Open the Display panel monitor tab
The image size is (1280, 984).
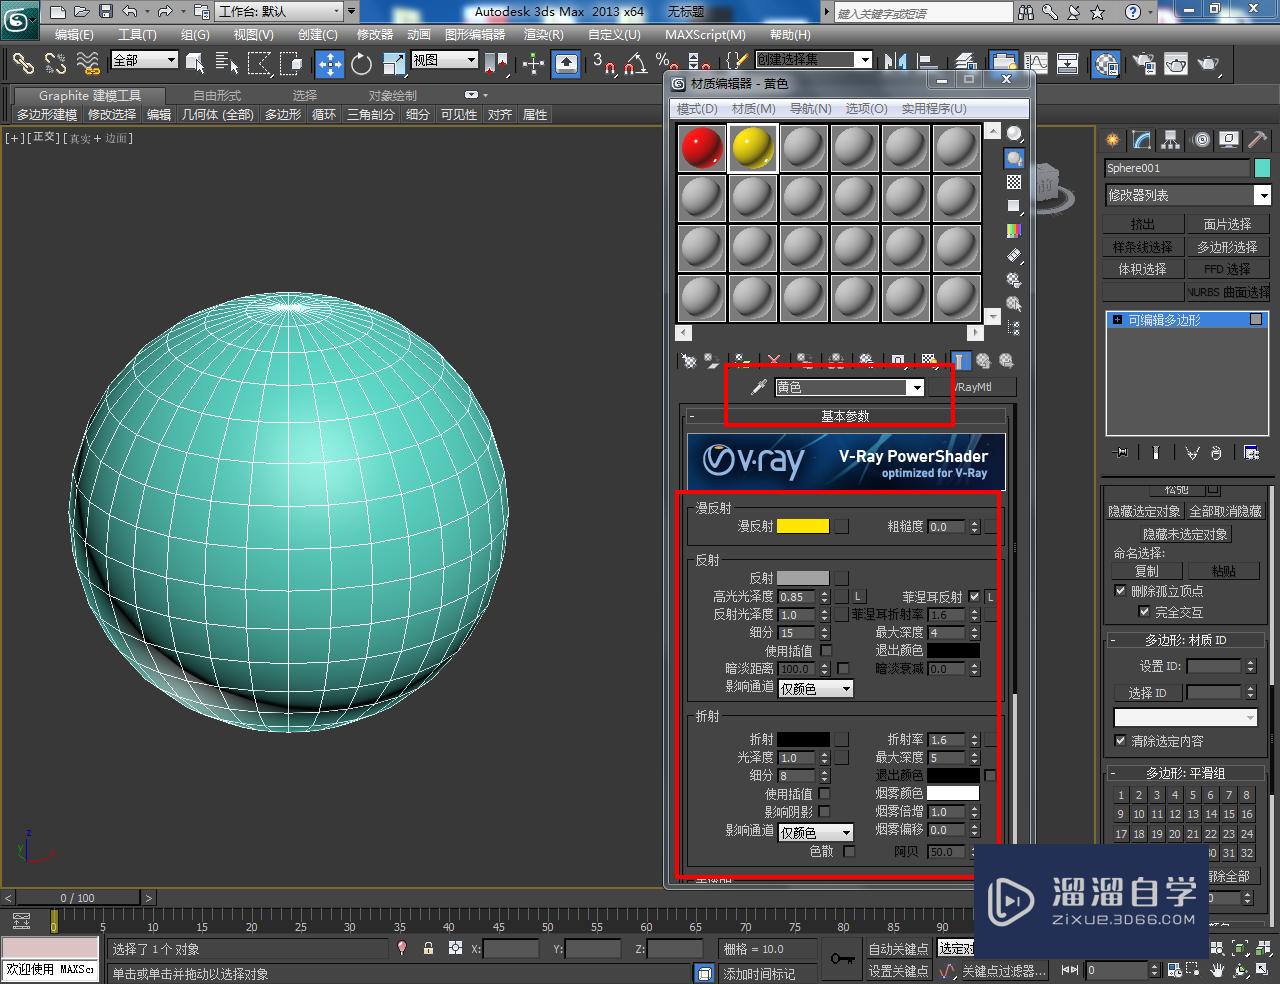[x=1229, y=140]
